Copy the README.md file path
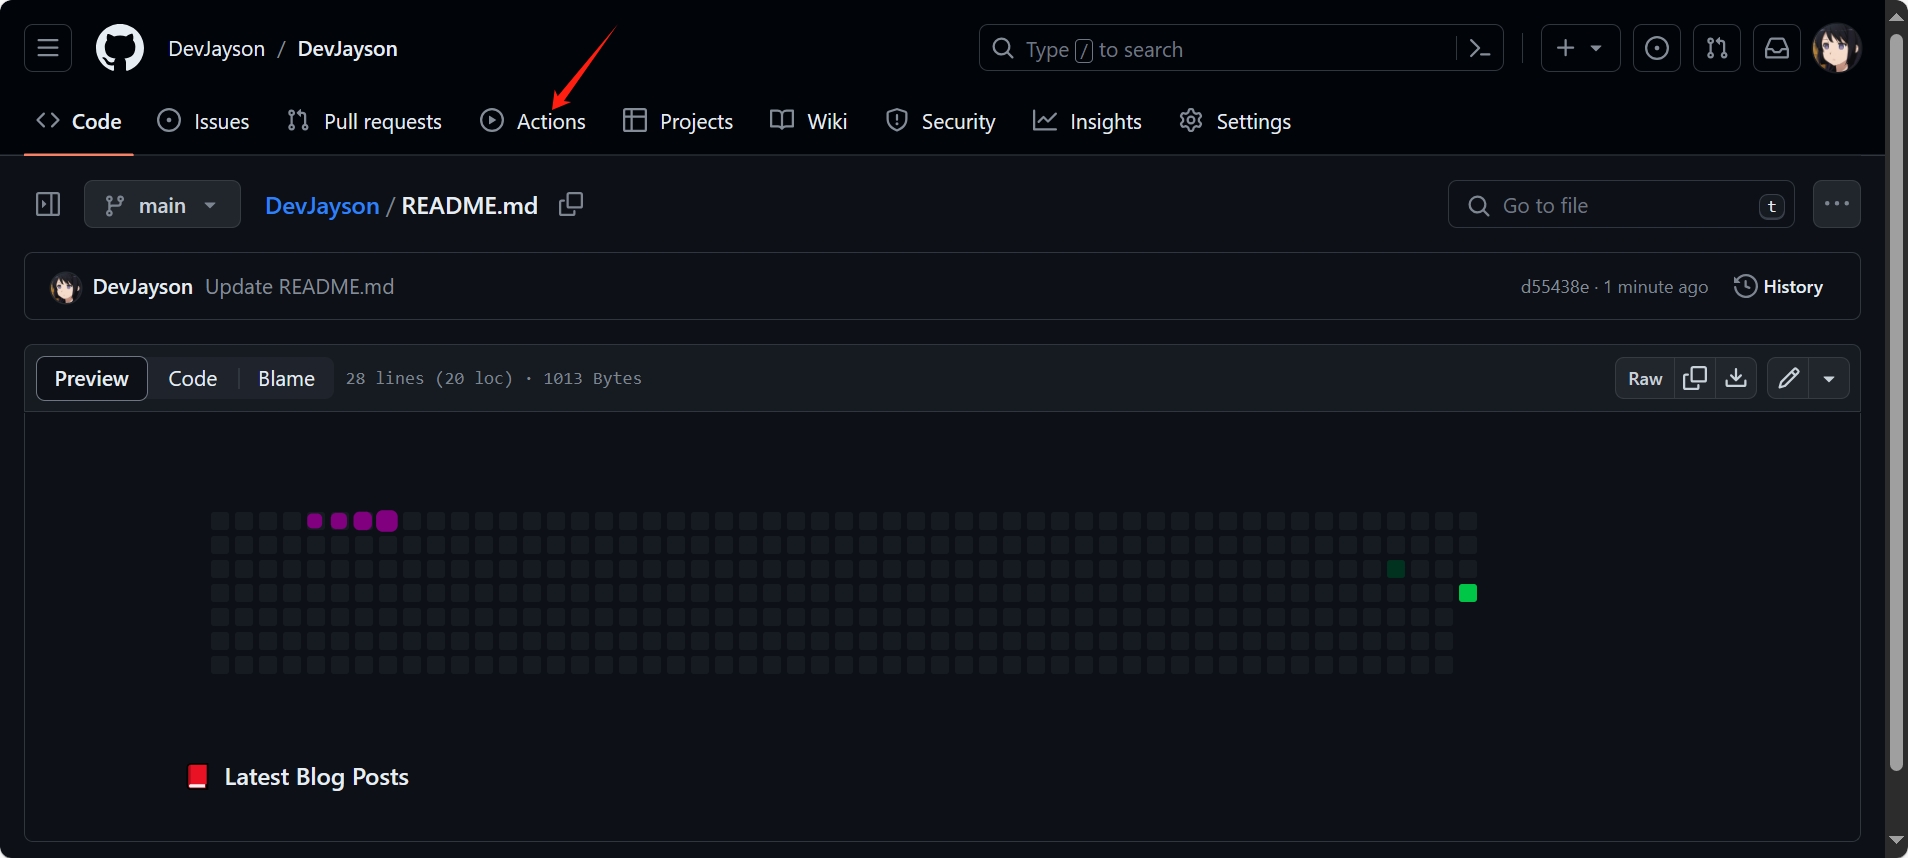 point(571,204)
